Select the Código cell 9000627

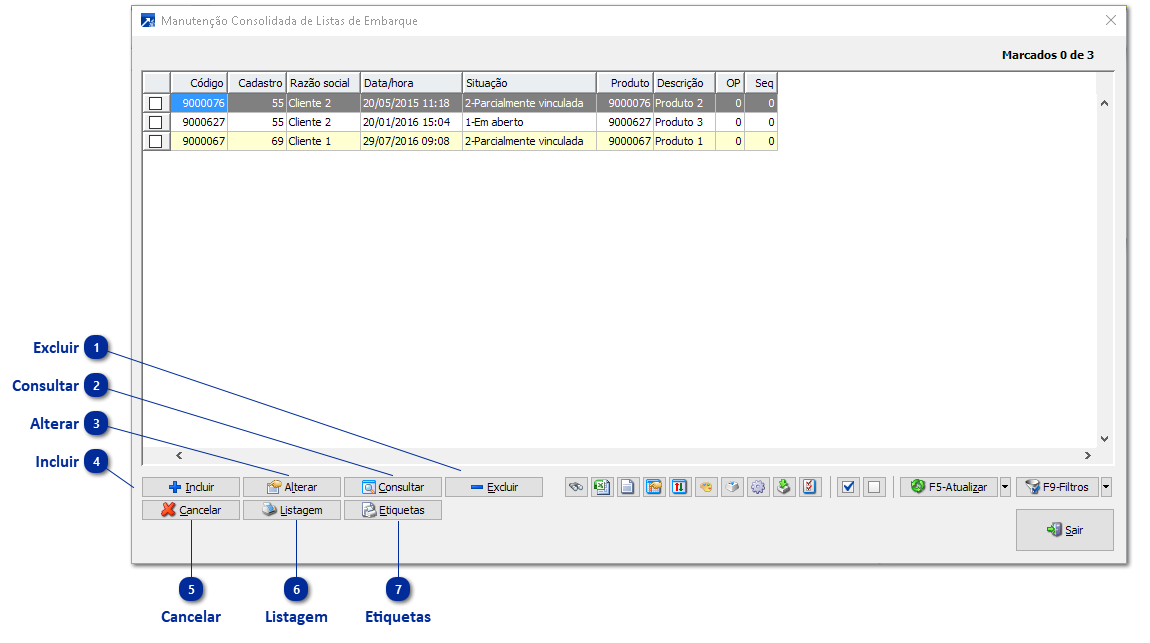tap(199, 122)
